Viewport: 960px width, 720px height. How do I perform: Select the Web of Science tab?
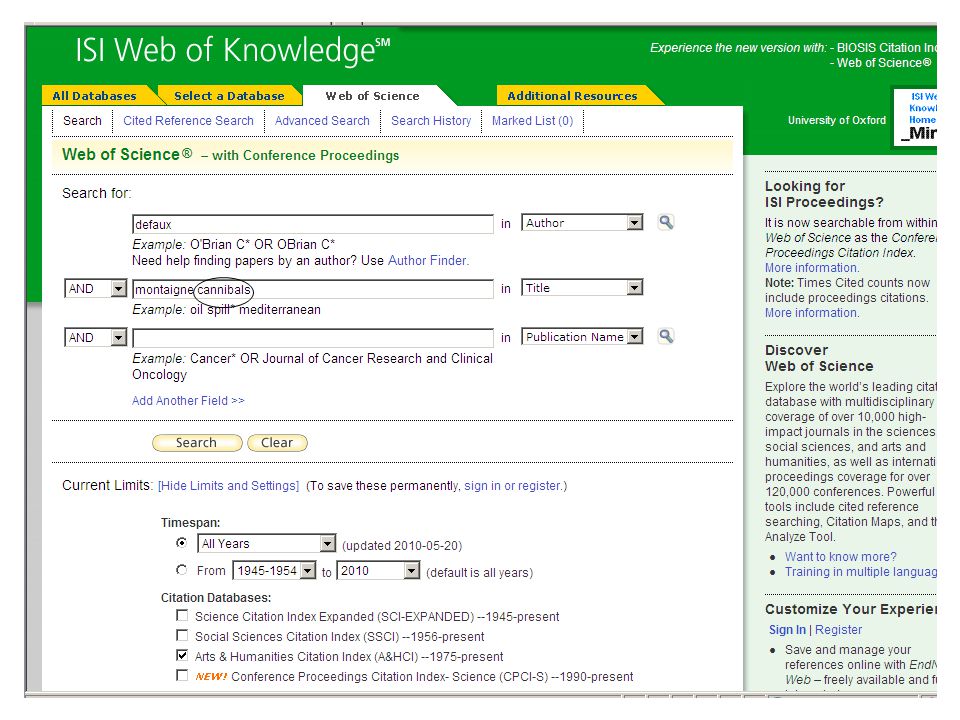click(372, 96)
